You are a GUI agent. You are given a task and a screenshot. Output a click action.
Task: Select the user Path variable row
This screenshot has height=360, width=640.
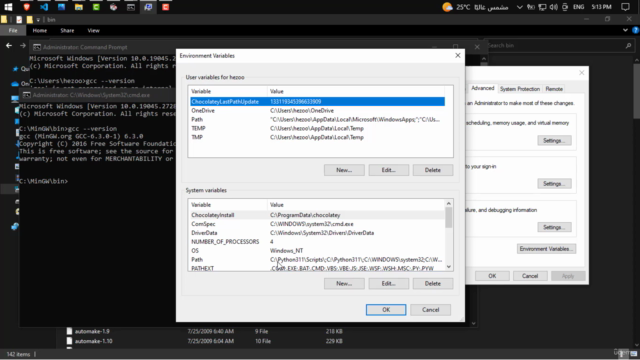pyautogui.click(x=318, y=120)
